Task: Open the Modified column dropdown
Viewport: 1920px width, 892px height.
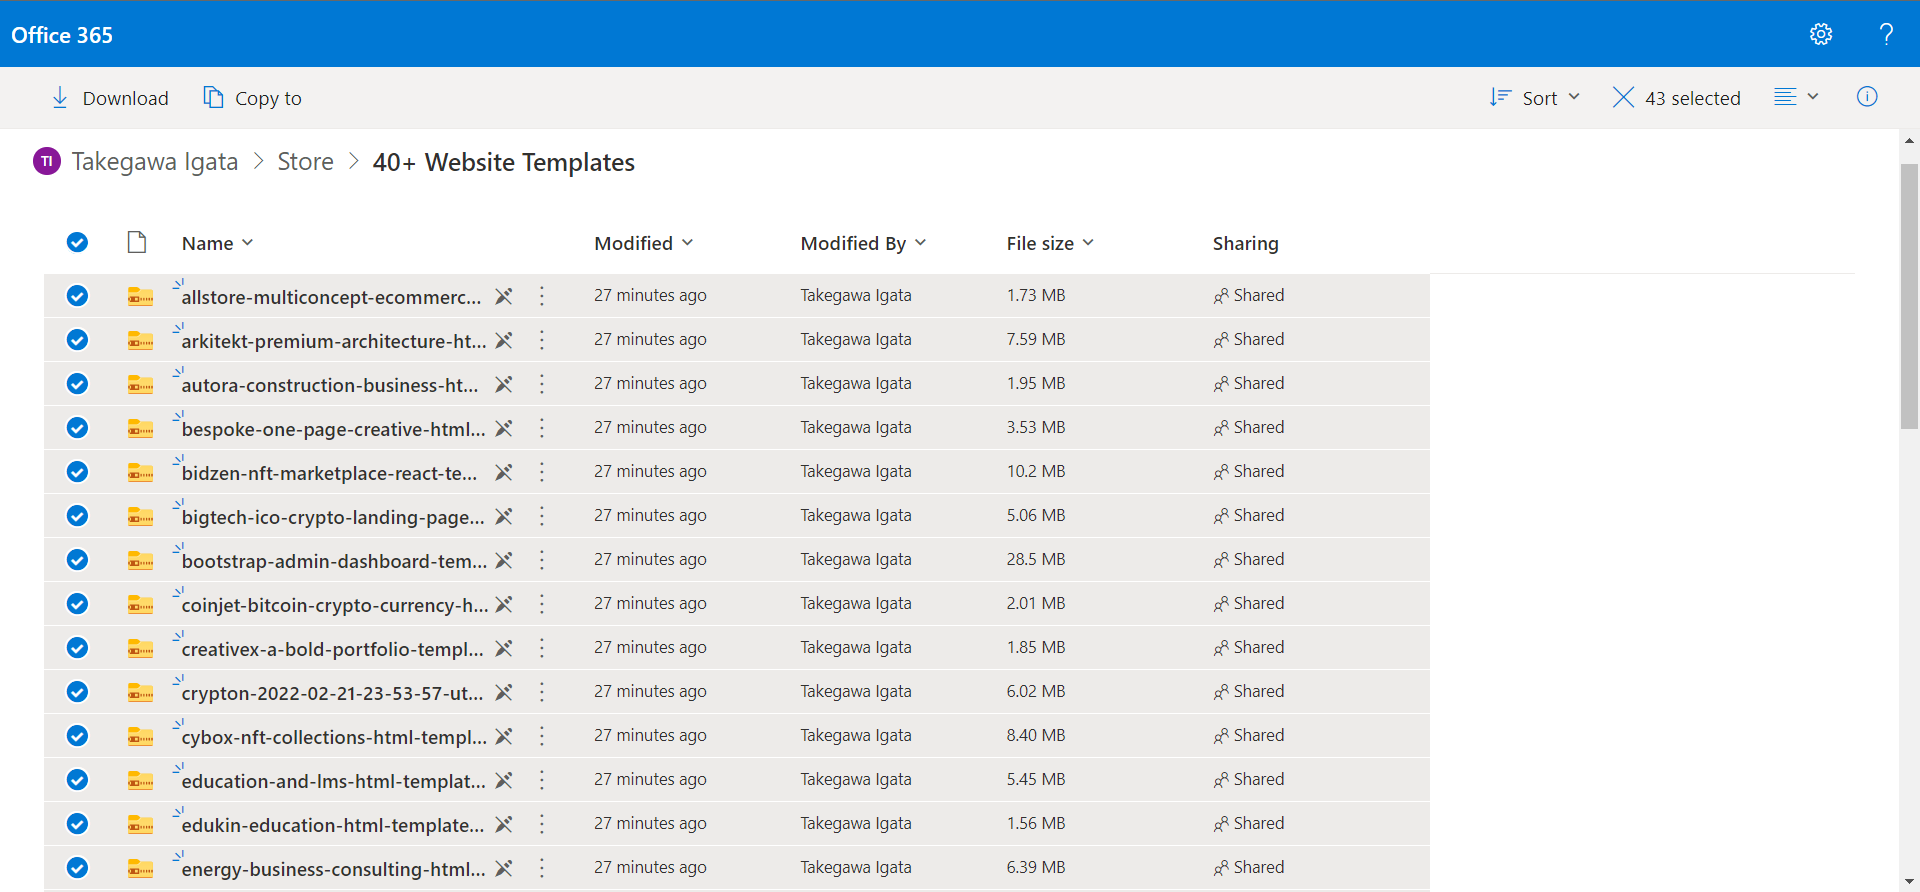Action: tap(644, 243)
